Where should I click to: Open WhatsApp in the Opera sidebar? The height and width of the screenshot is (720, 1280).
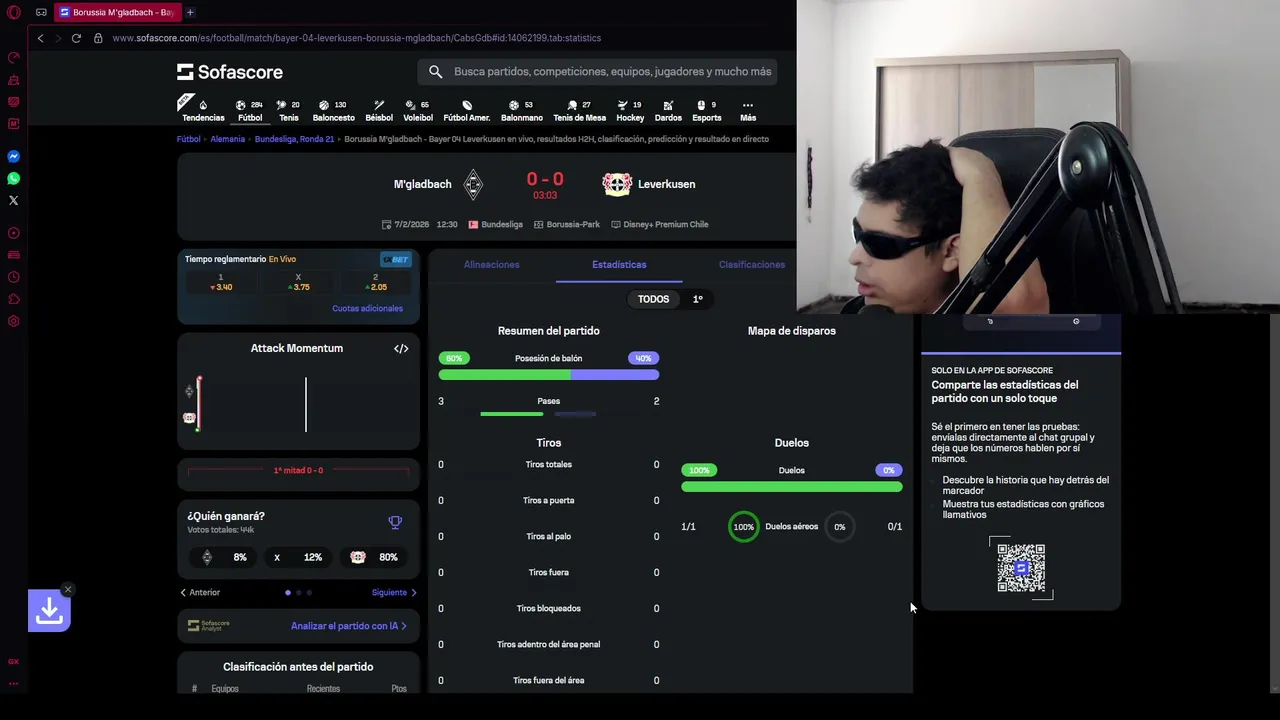(x=14, y=178)
